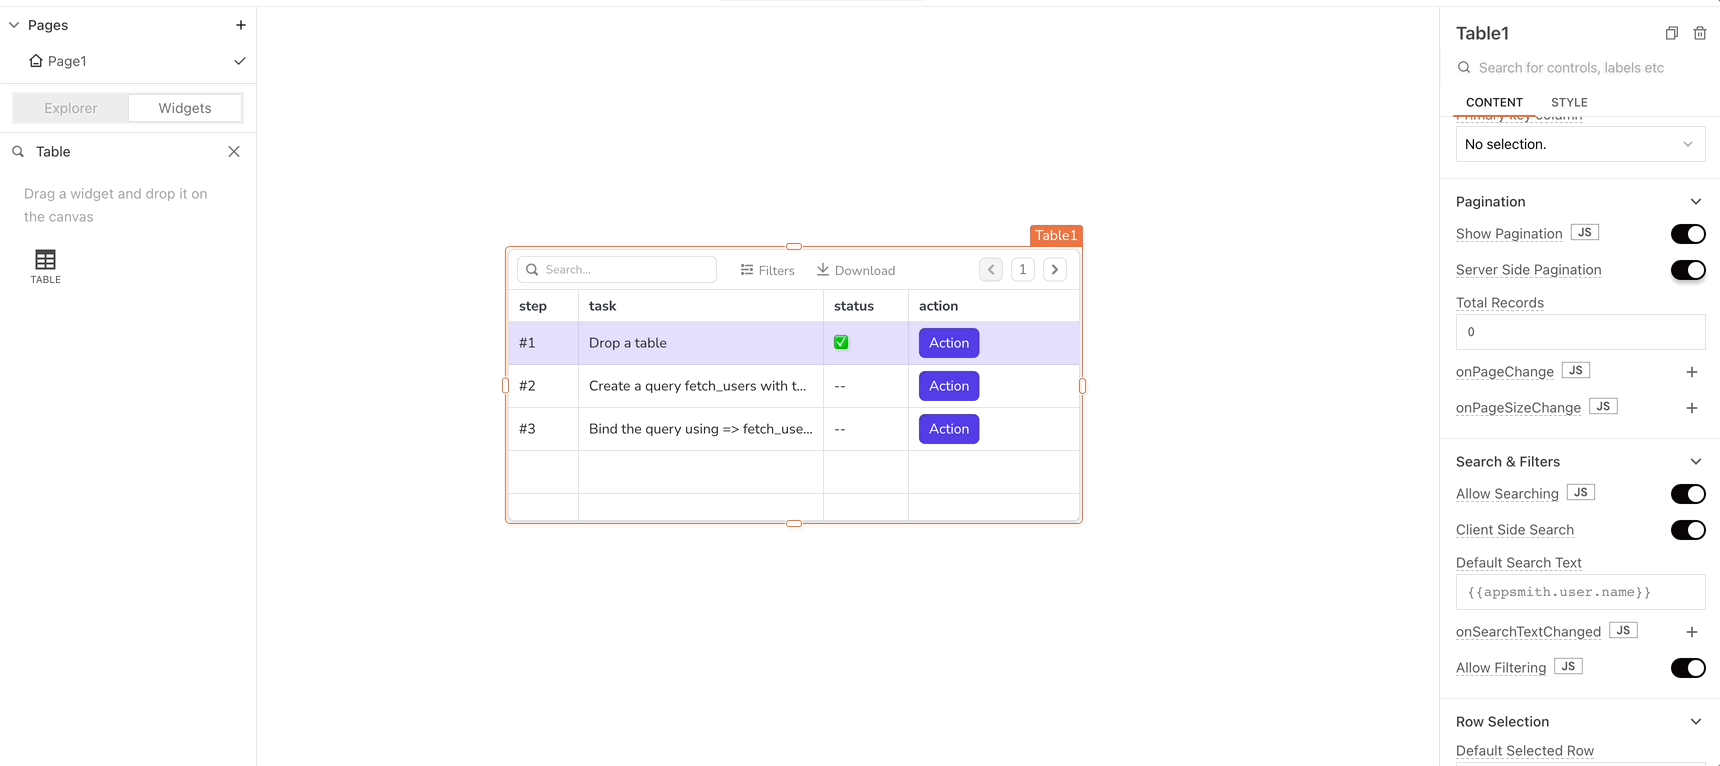Image resolution: width=1720 pixels, height=766 pixels.
Task: Switch to the Explorer tab
Action: [71, 108]
